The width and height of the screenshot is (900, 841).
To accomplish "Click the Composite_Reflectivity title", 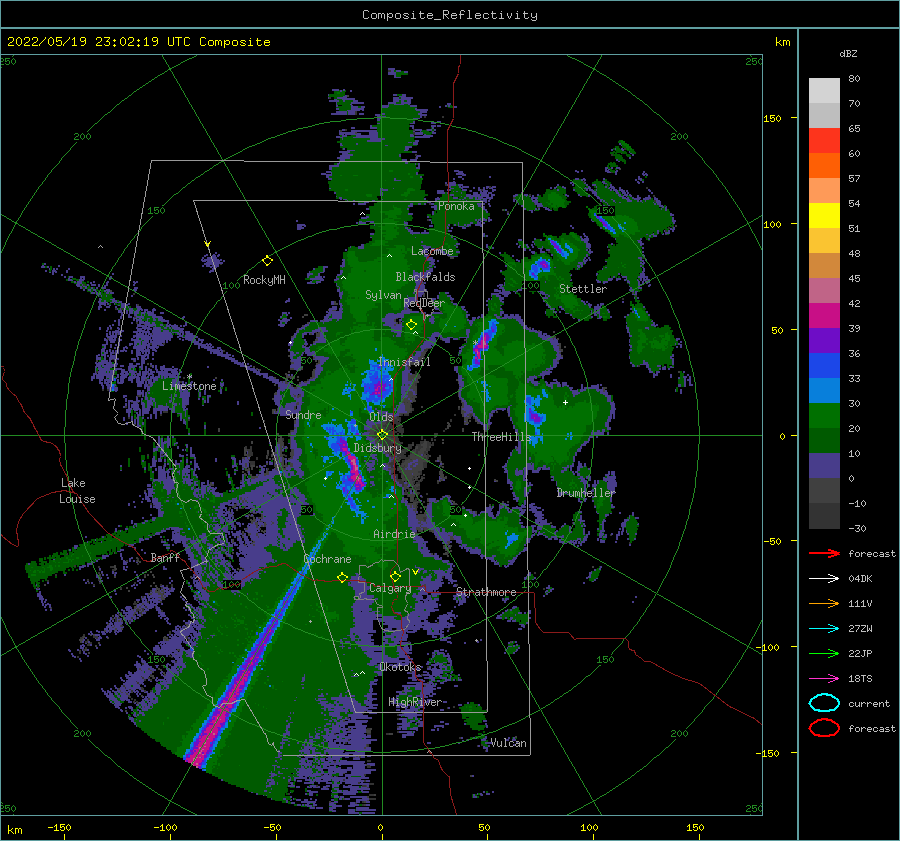I will (x=450, y=15).
